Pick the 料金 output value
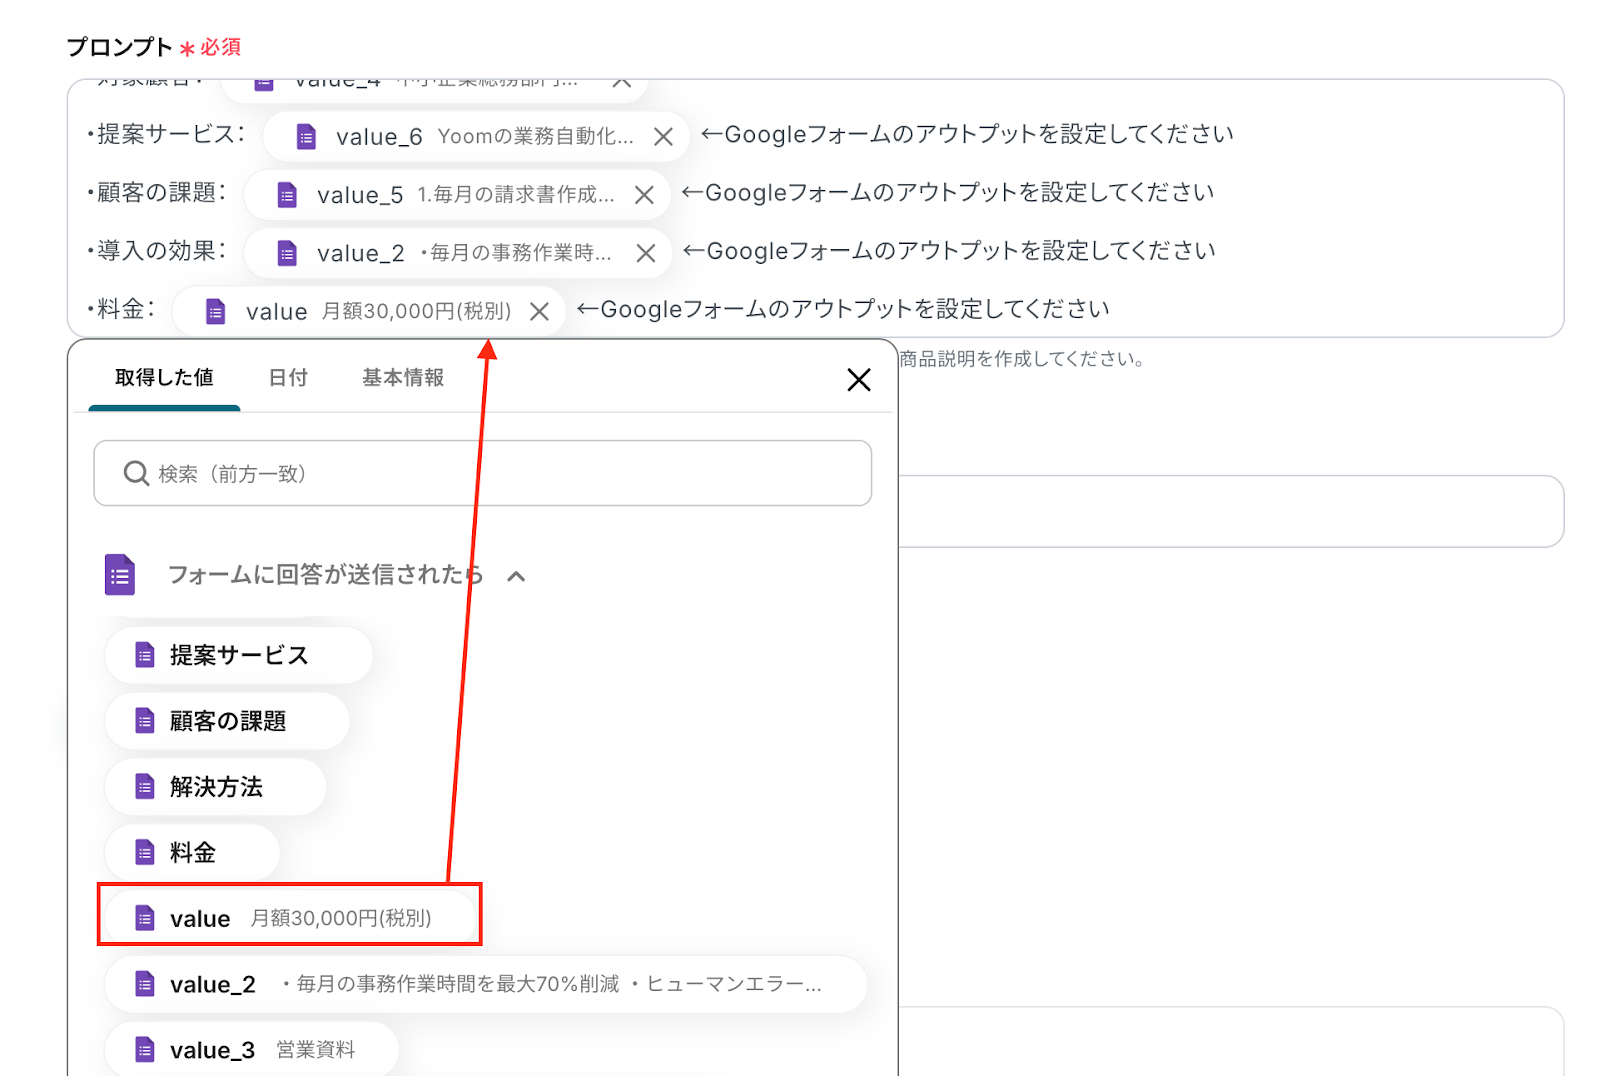1600x1076 pixels. [x=192, y=853]
